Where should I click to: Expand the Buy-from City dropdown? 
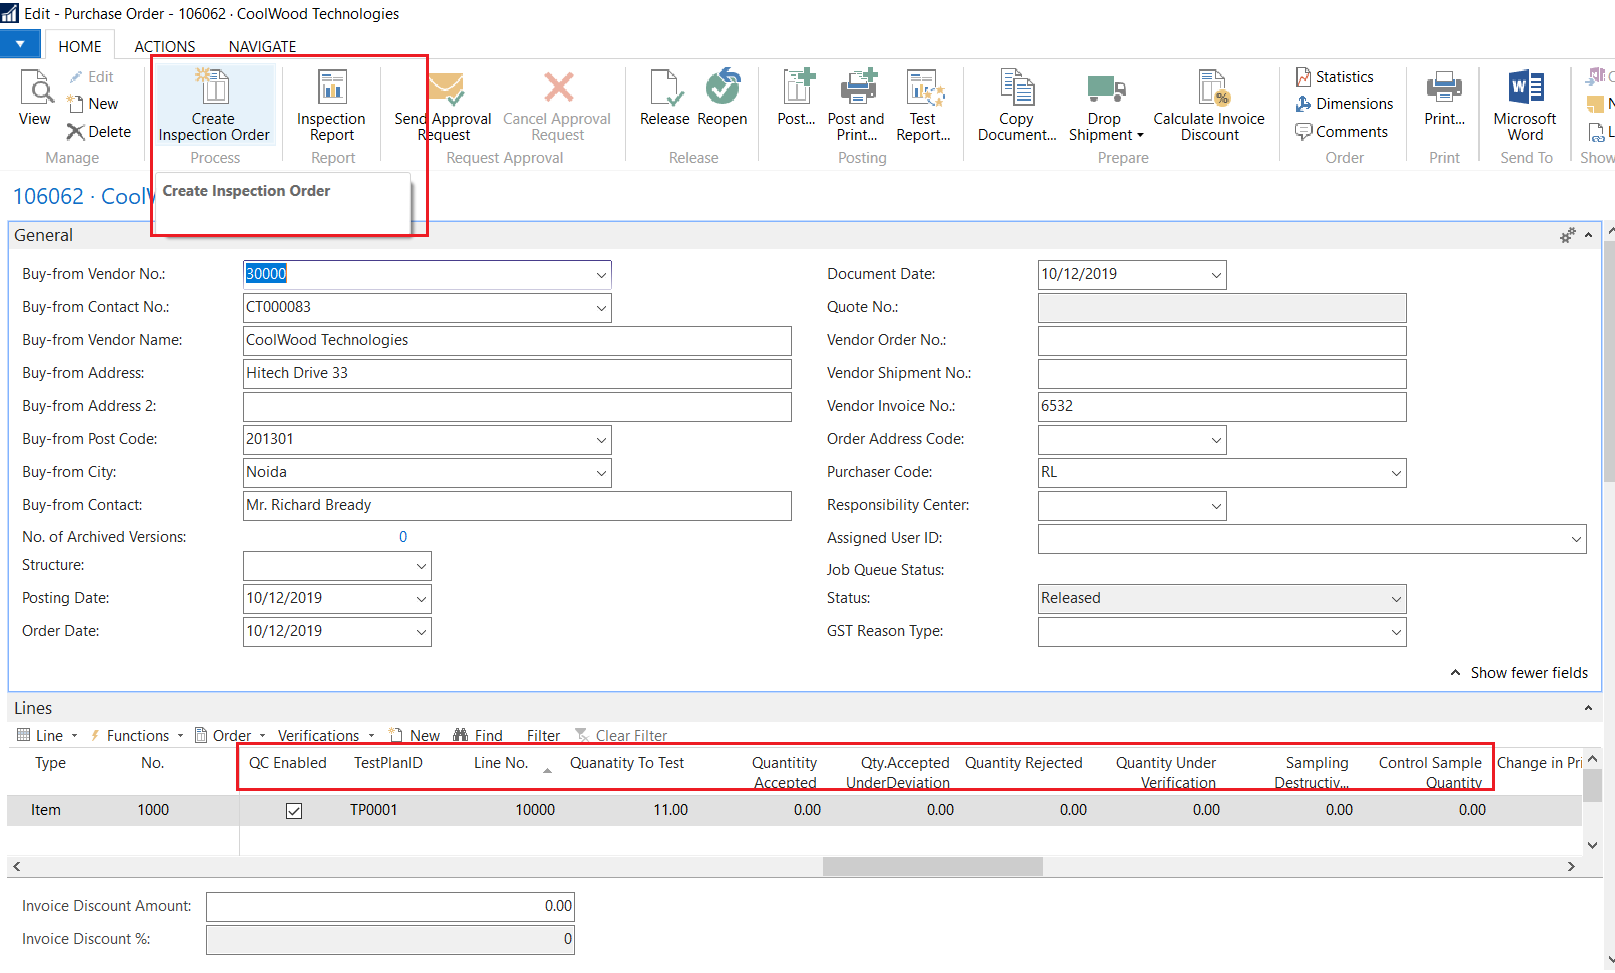coord(601,473)
